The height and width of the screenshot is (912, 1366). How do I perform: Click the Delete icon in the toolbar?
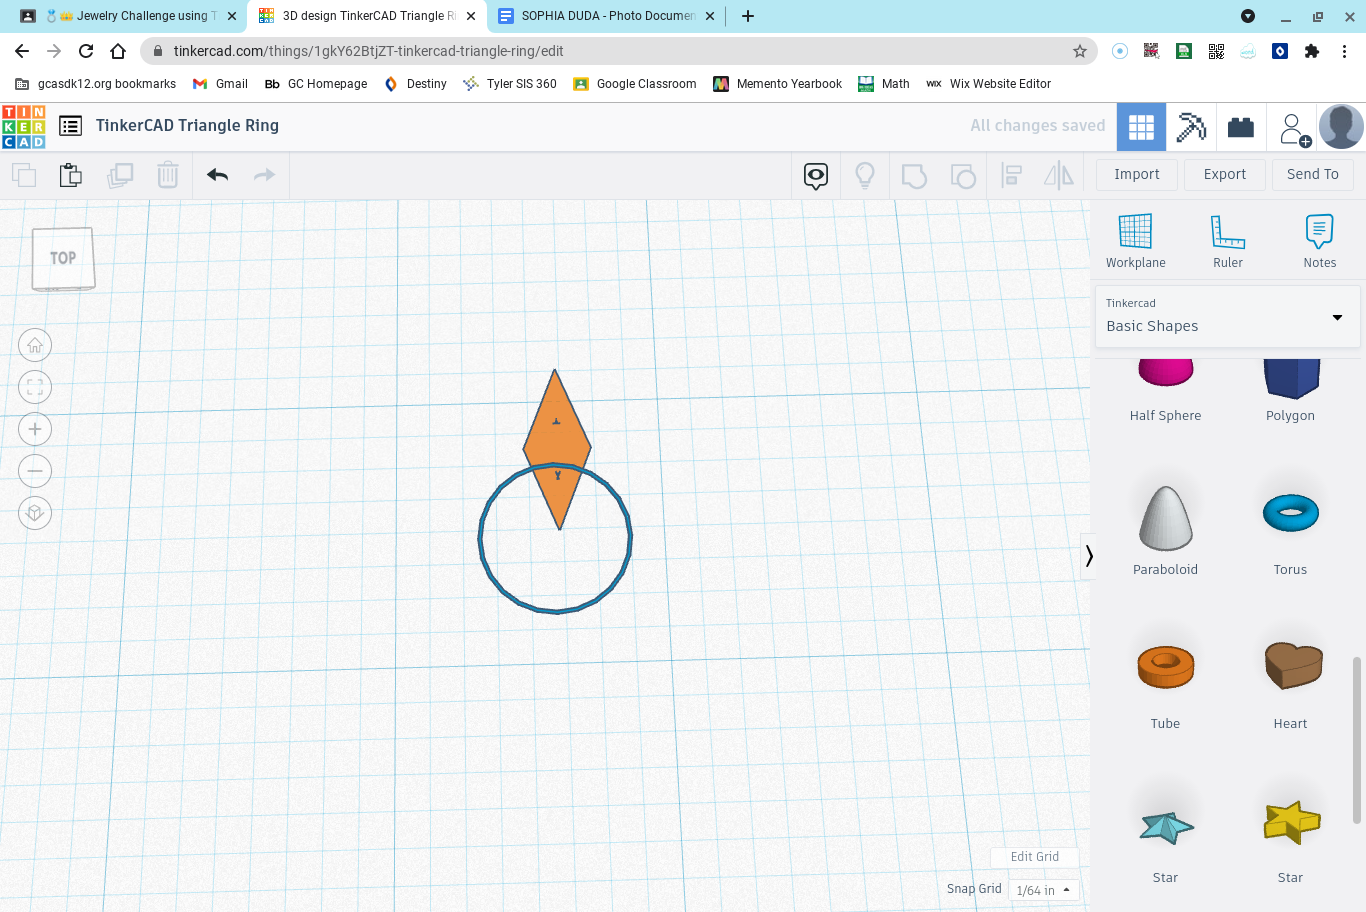pos(167,175)
